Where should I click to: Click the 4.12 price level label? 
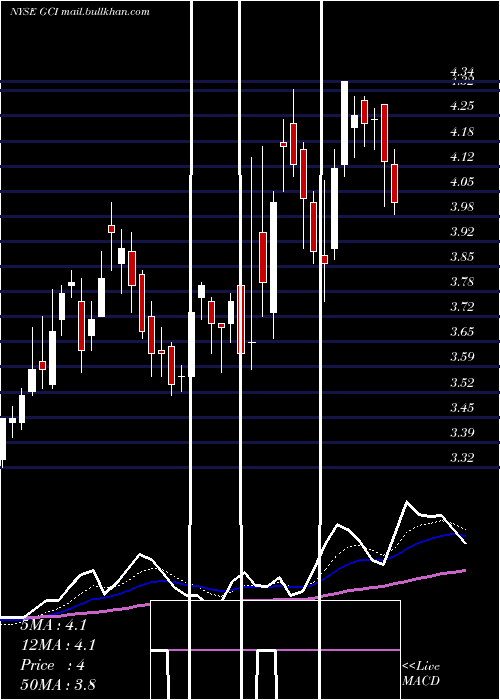tap(462, 157)
